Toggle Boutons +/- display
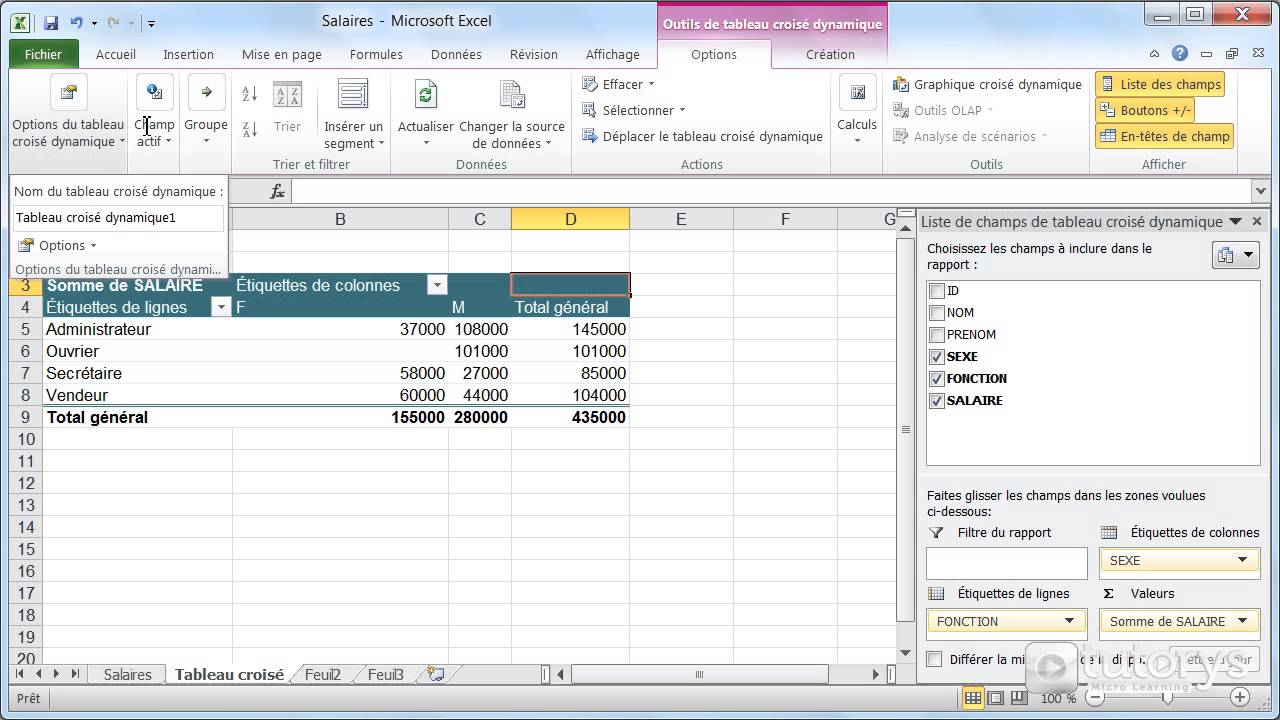Viewport: 1280px width, 720px height. click(x=1145, y=110)
